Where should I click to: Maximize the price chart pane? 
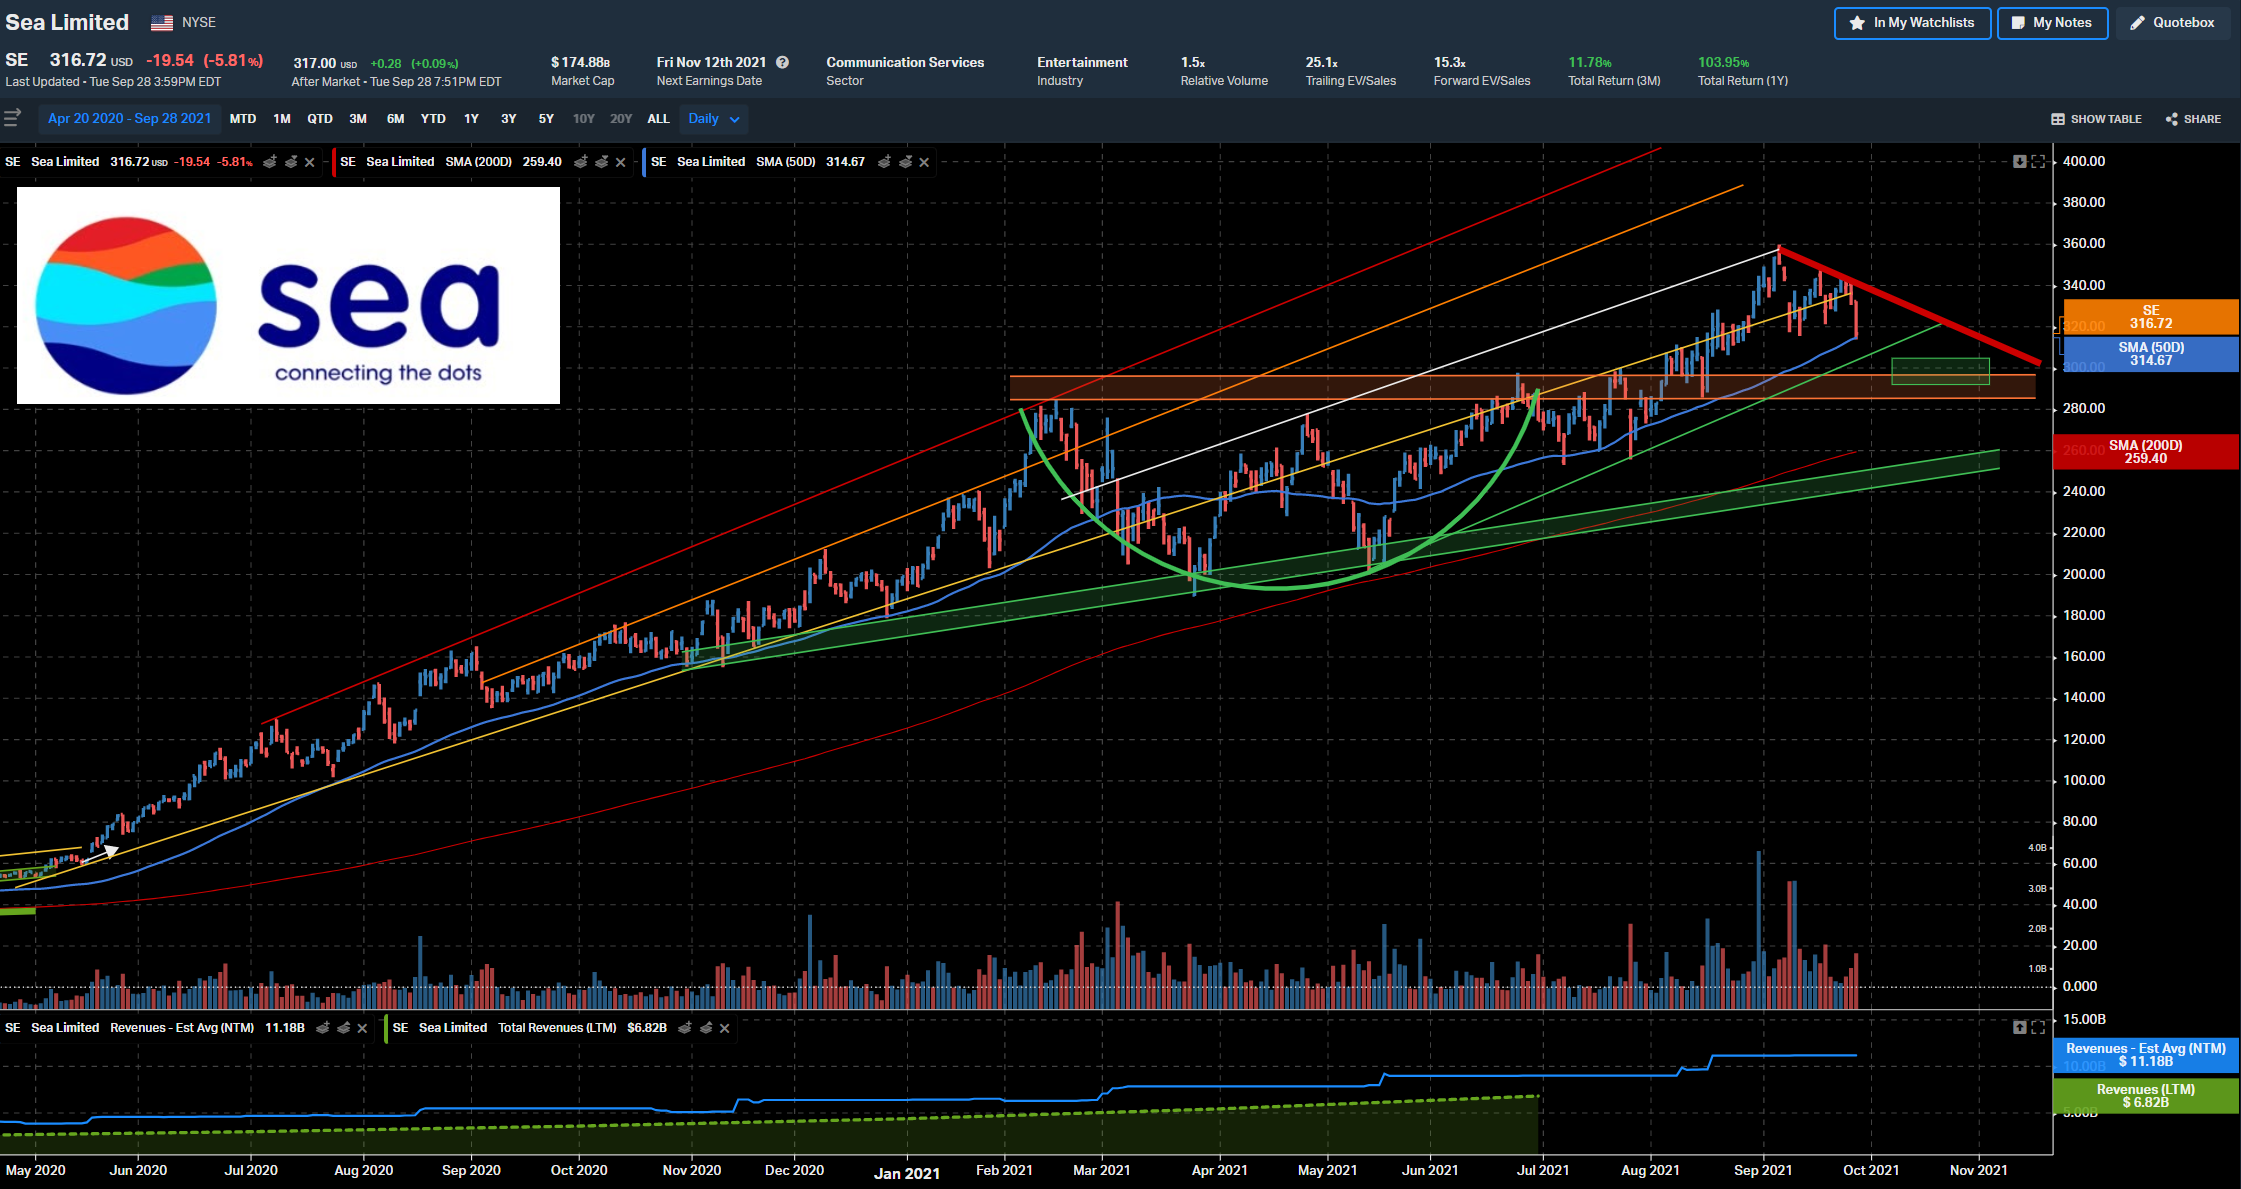click(2038, 161)
